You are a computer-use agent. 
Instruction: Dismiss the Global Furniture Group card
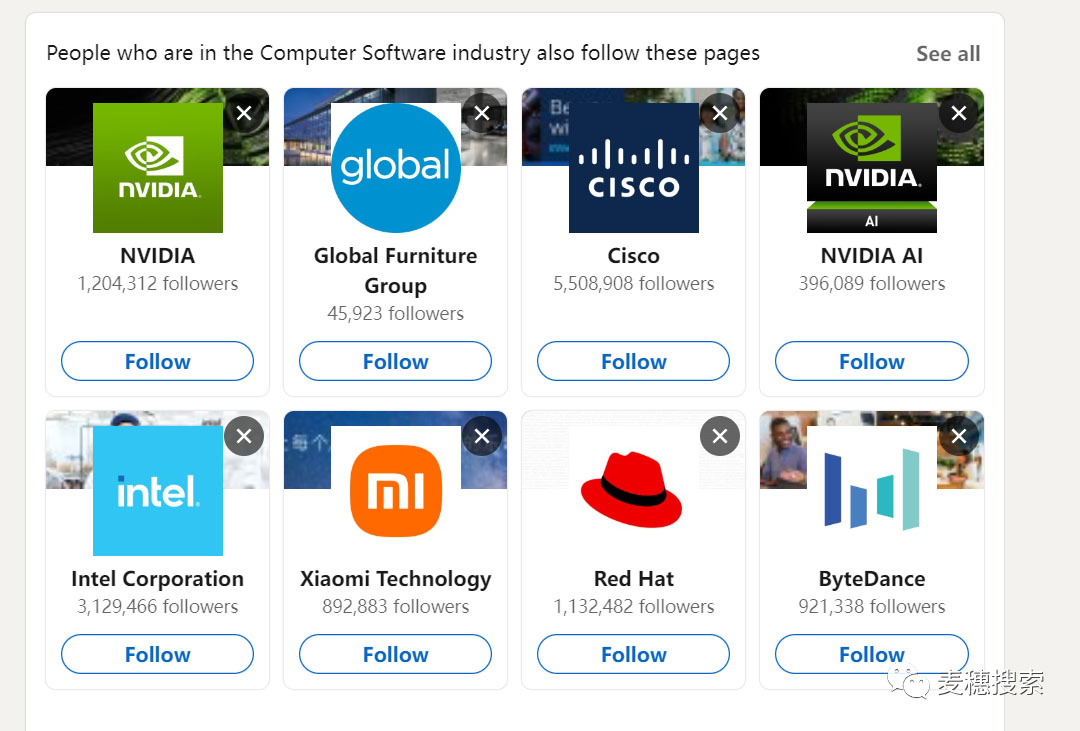click(482, 113)
